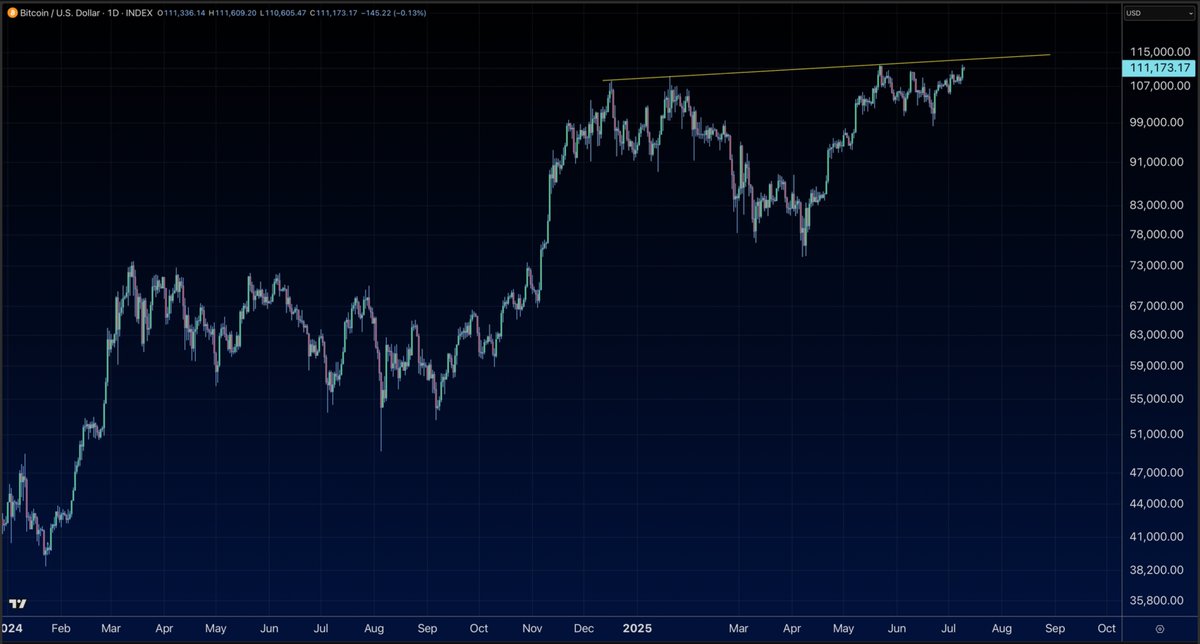Click the high value H111,609.20
The width and height of the screenshot is (1200, 644).
click(231, 12)
